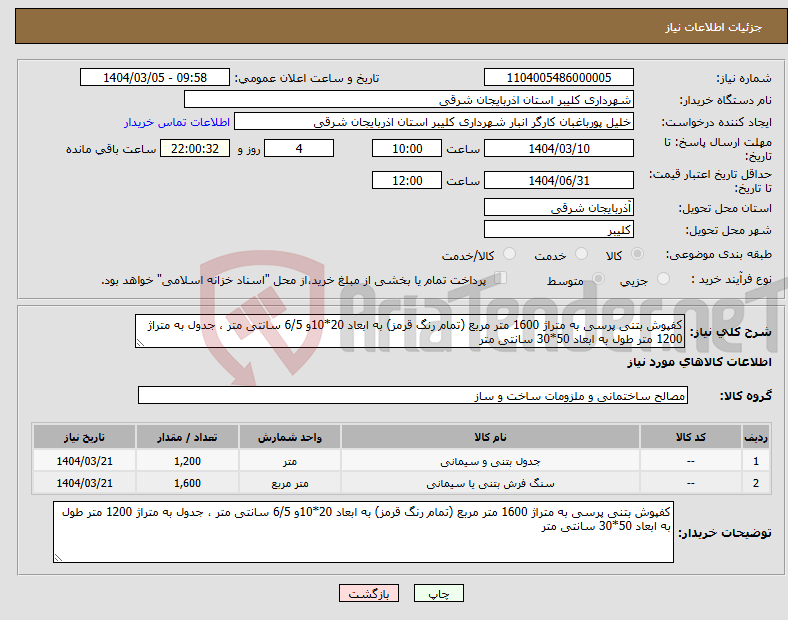Click the شهر محل تحویل field کلیبر

(558, 229)
